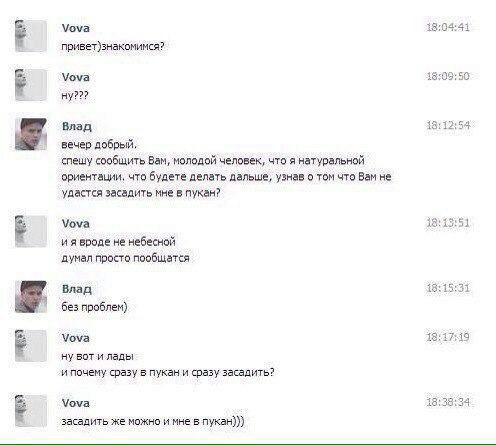This screenshot has height=445, width=496.
Task: Open Vova's profile name above "привет)знакомимся?"
Action: [x=76, y=28]
